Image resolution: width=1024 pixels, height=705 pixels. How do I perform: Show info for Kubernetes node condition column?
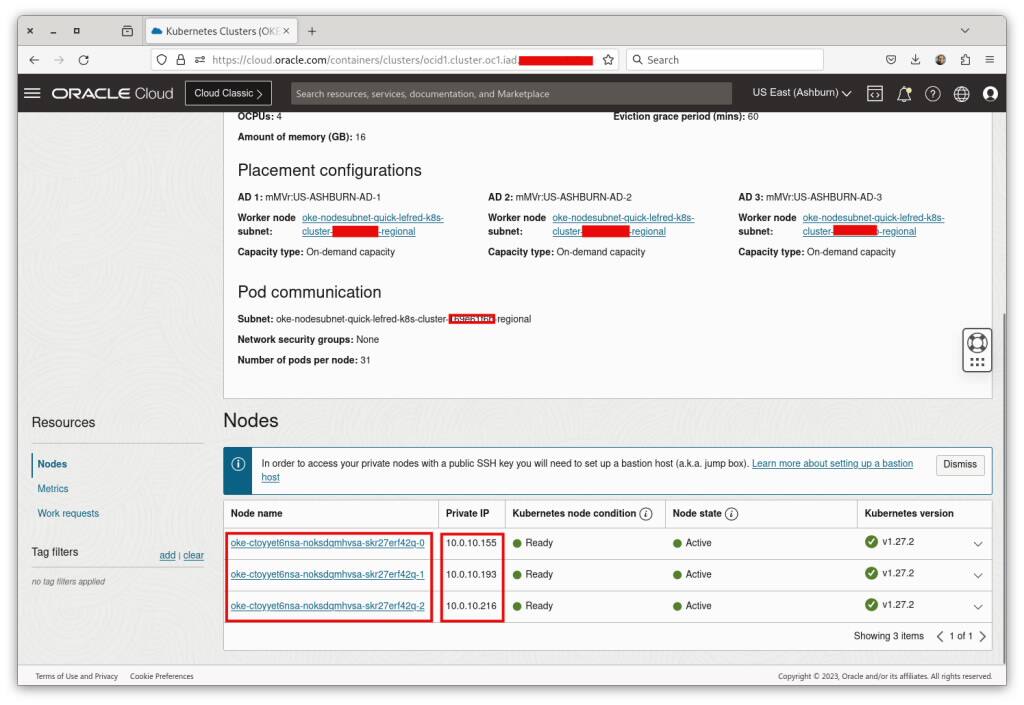[x=646, y=514]
